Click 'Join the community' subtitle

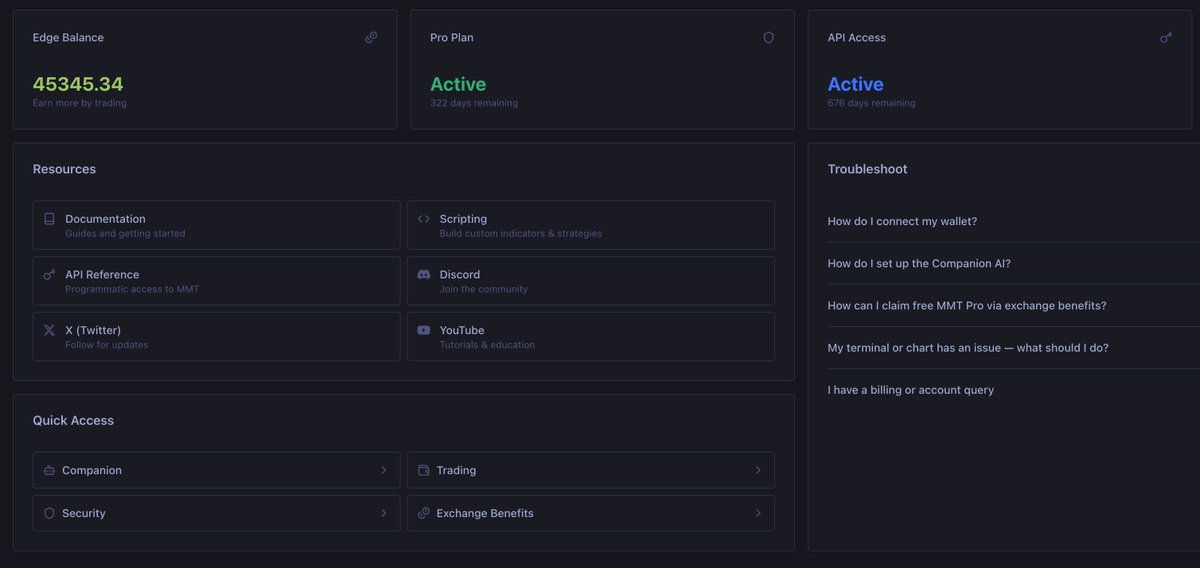tap(484, 289)
